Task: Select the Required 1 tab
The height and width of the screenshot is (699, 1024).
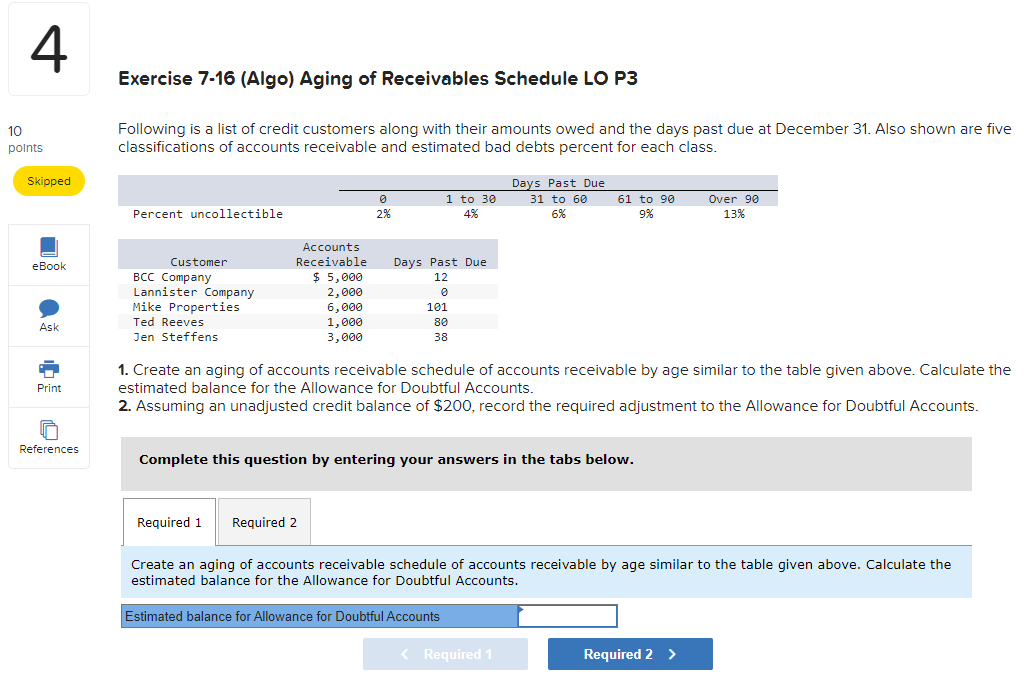Action: [168, 521]
